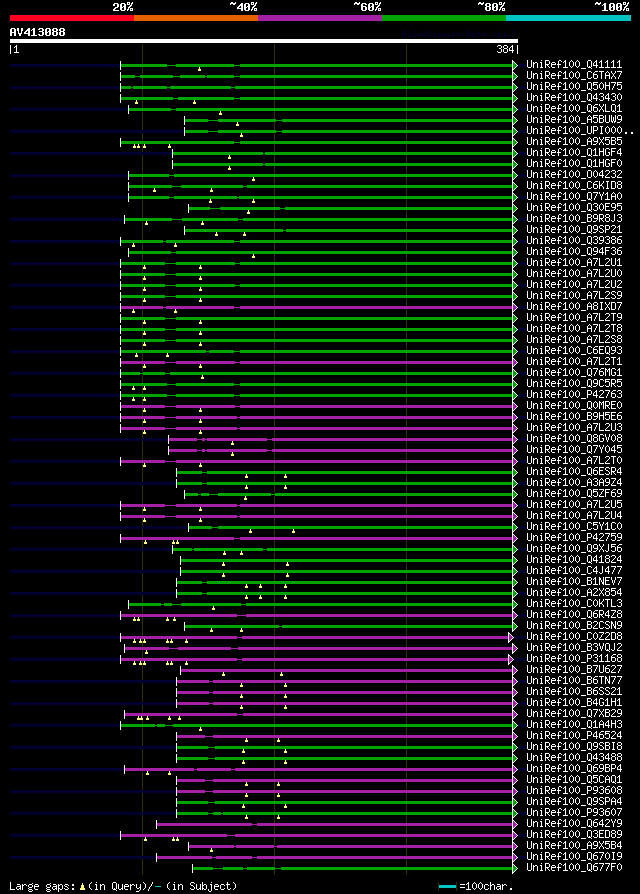Click the arrowhead ending the UniRef100_P31168 alignment
640x894 pixels.
[x=511, y=659]
